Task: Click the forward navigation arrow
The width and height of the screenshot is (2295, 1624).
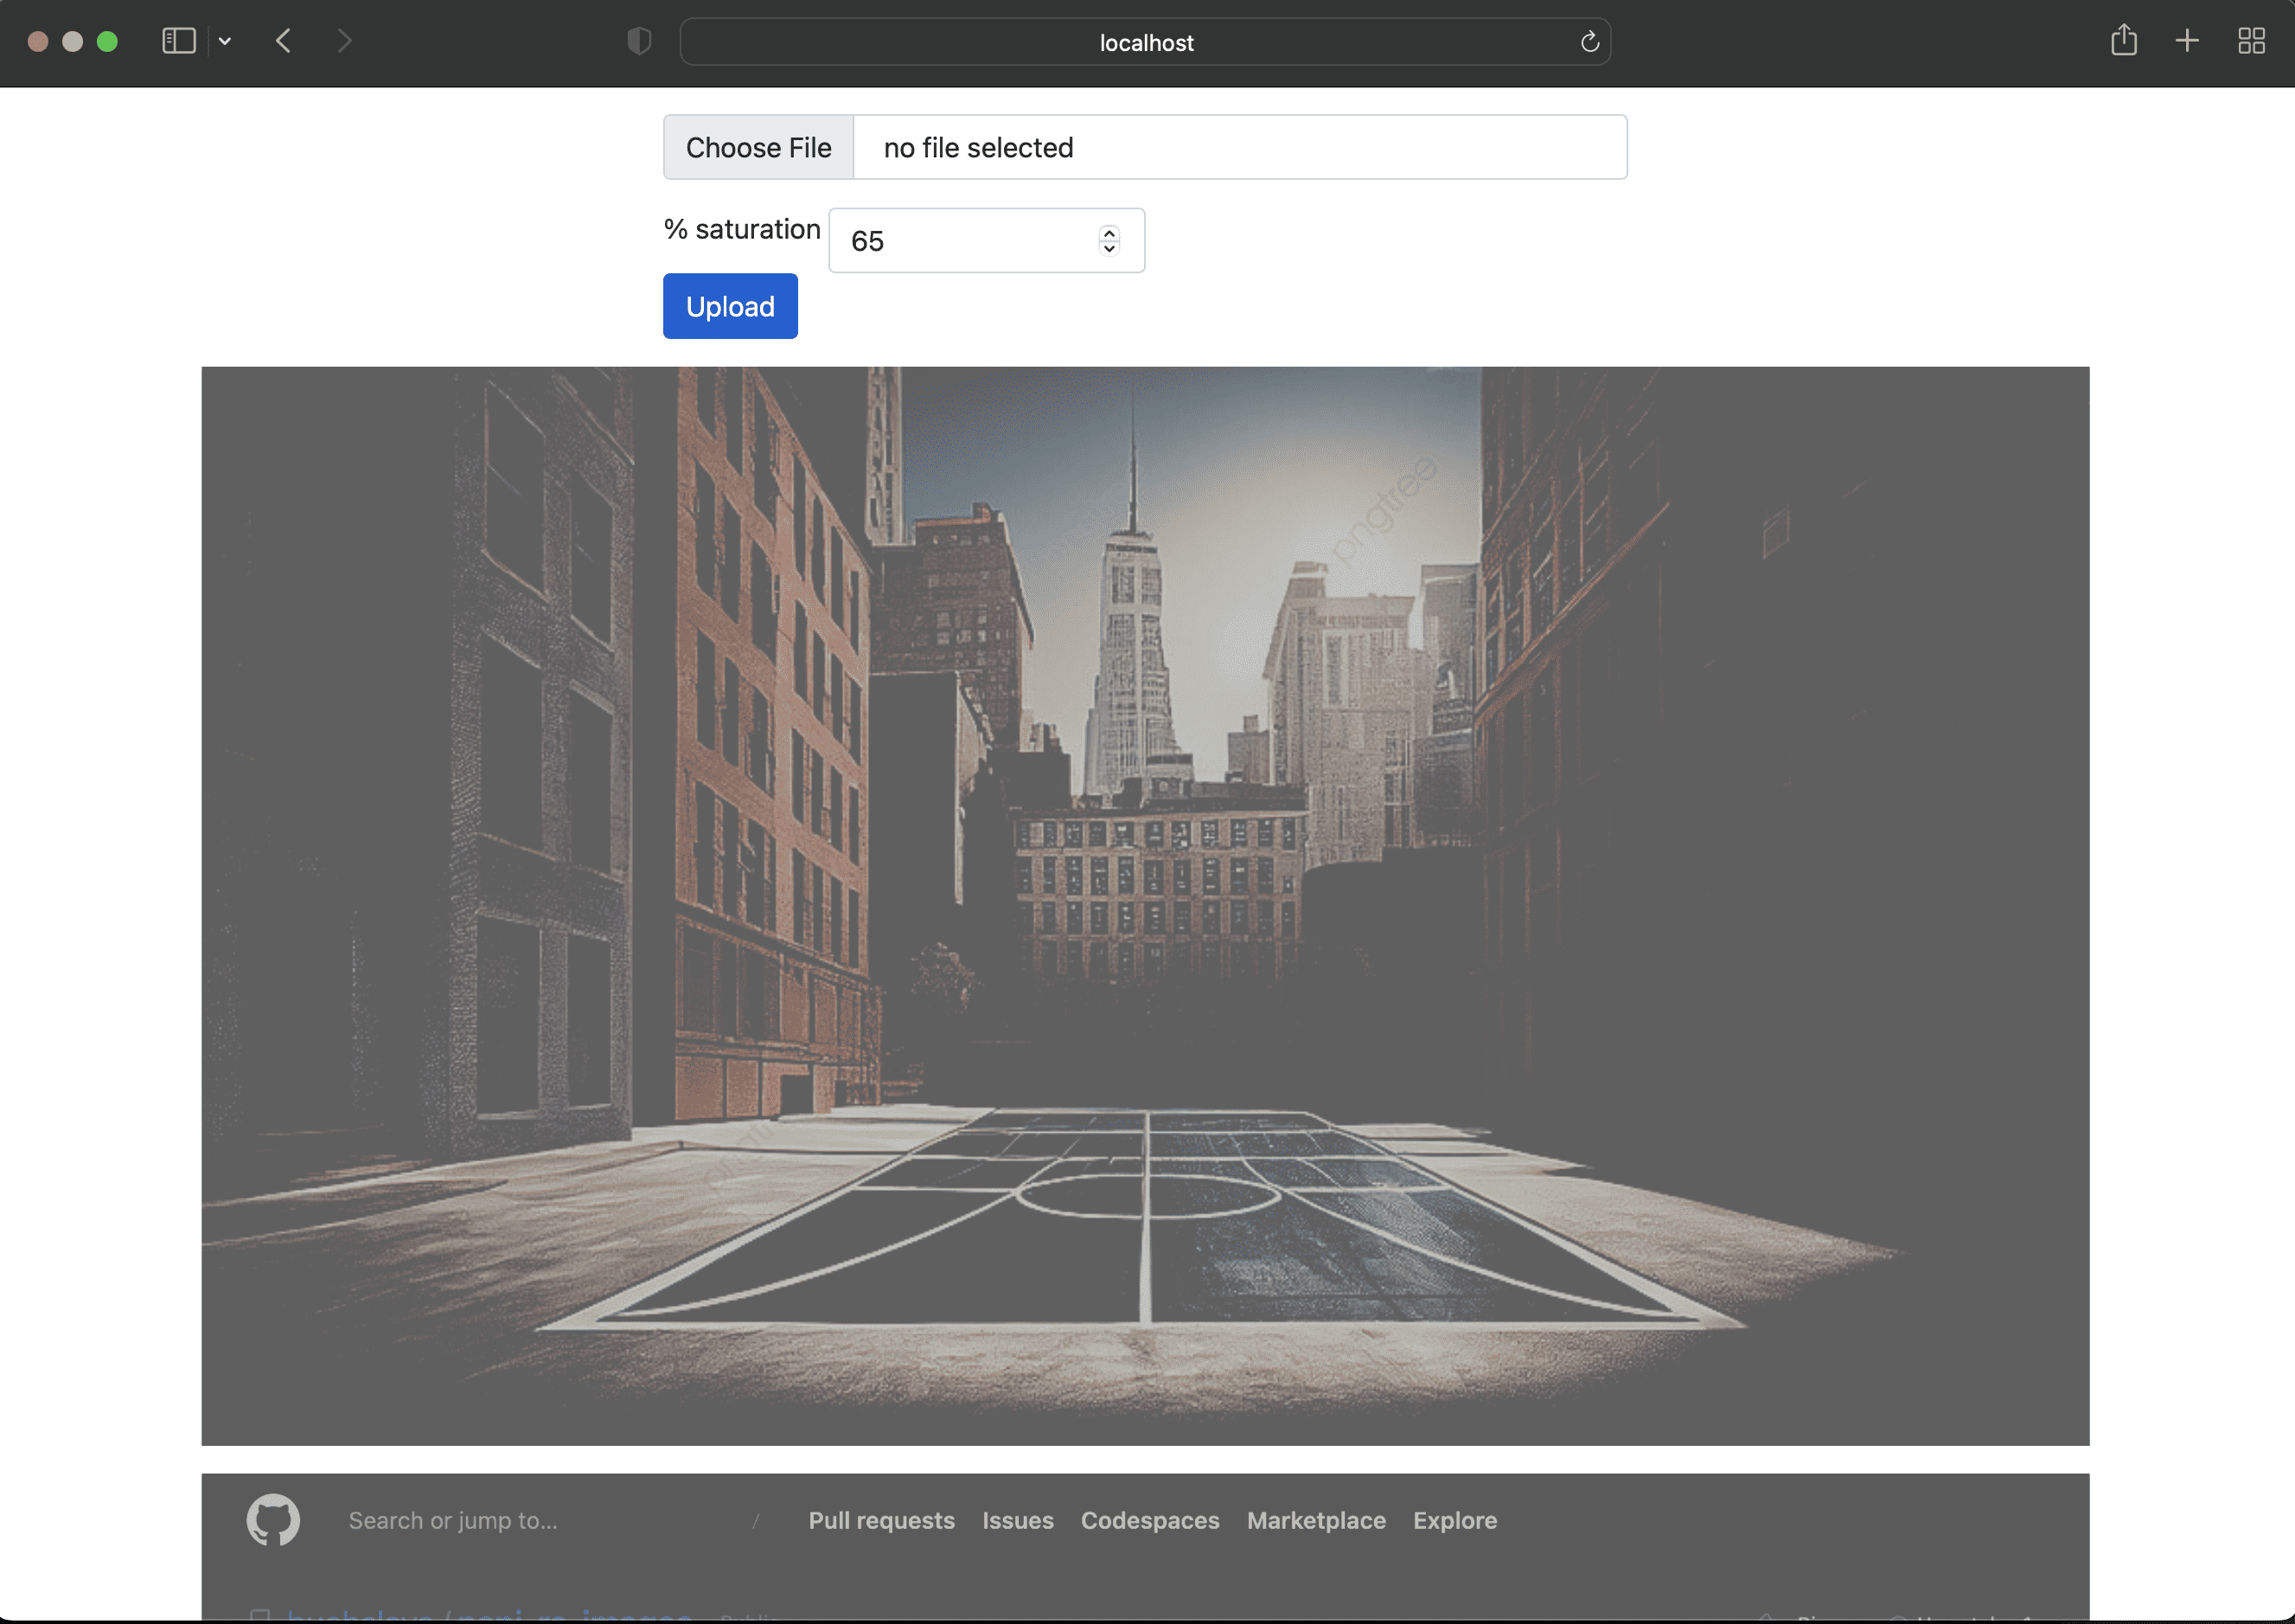Action: 344,41
